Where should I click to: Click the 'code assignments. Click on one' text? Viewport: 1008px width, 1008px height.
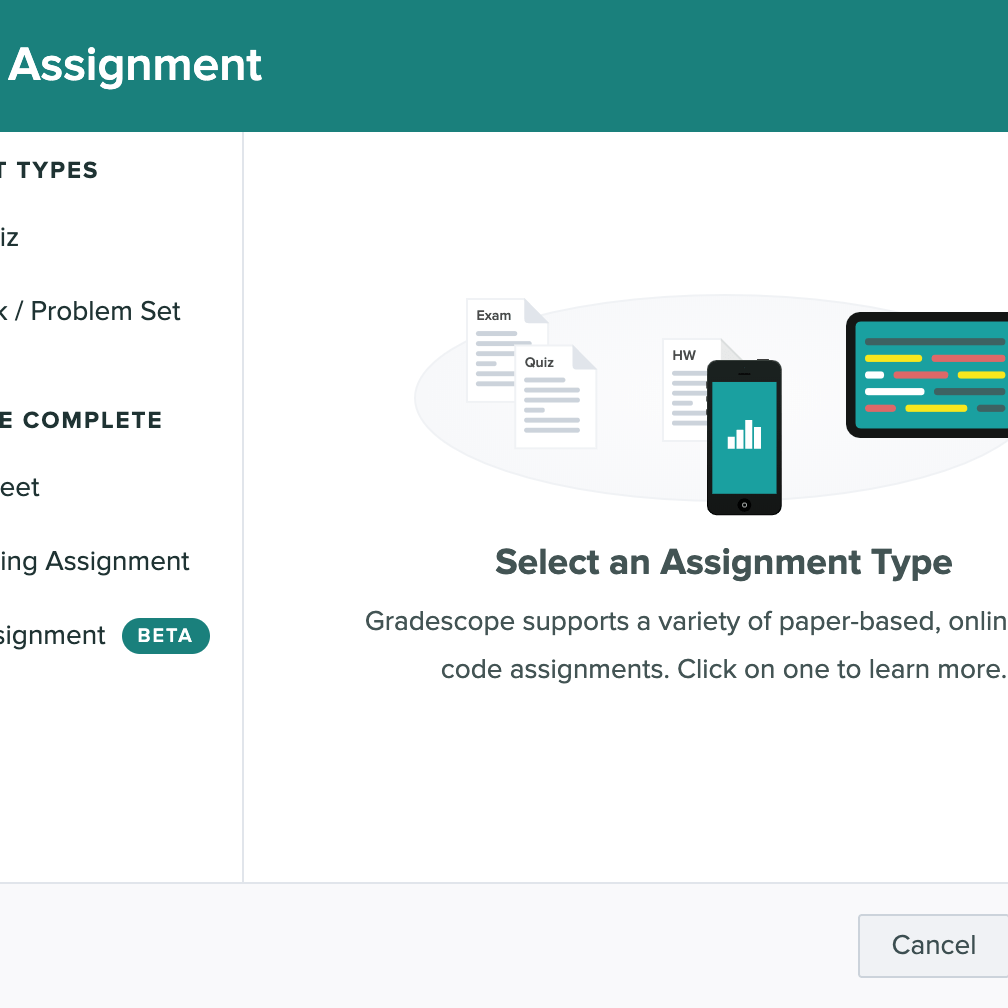click(723, 669)
